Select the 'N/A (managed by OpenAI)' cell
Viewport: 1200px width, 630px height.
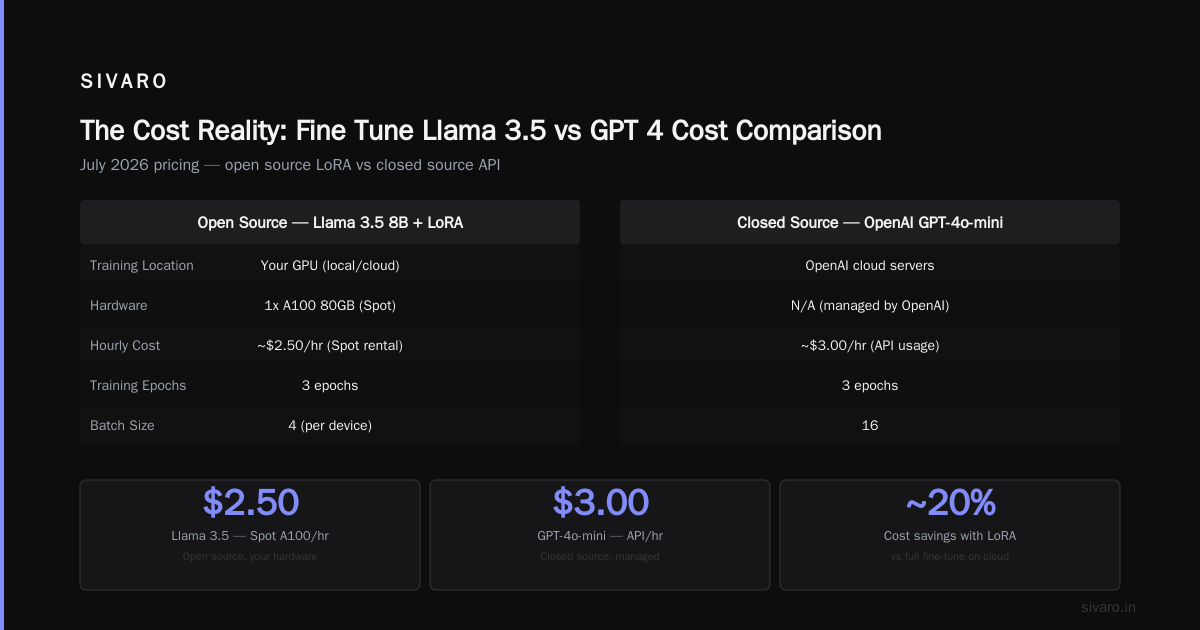pyautogui.click(x=870, y=305)
